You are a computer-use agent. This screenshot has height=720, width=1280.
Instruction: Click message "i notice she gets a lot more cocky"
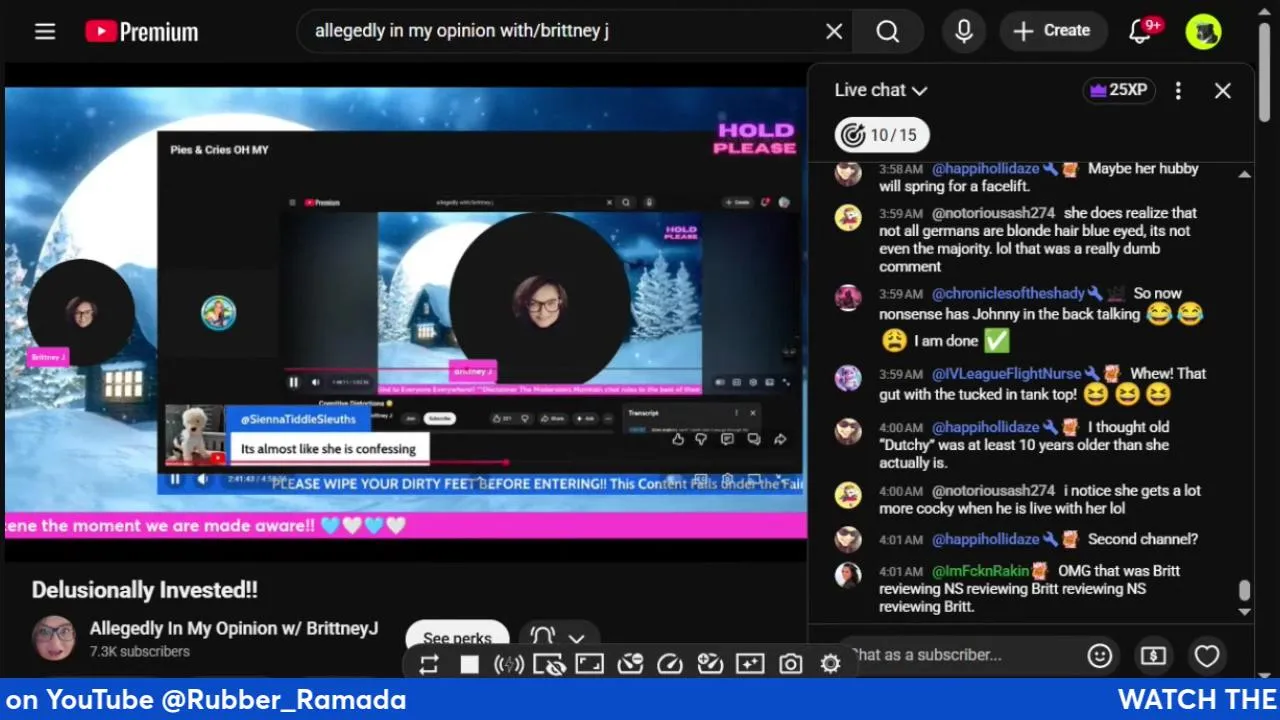click(1040, 500)
